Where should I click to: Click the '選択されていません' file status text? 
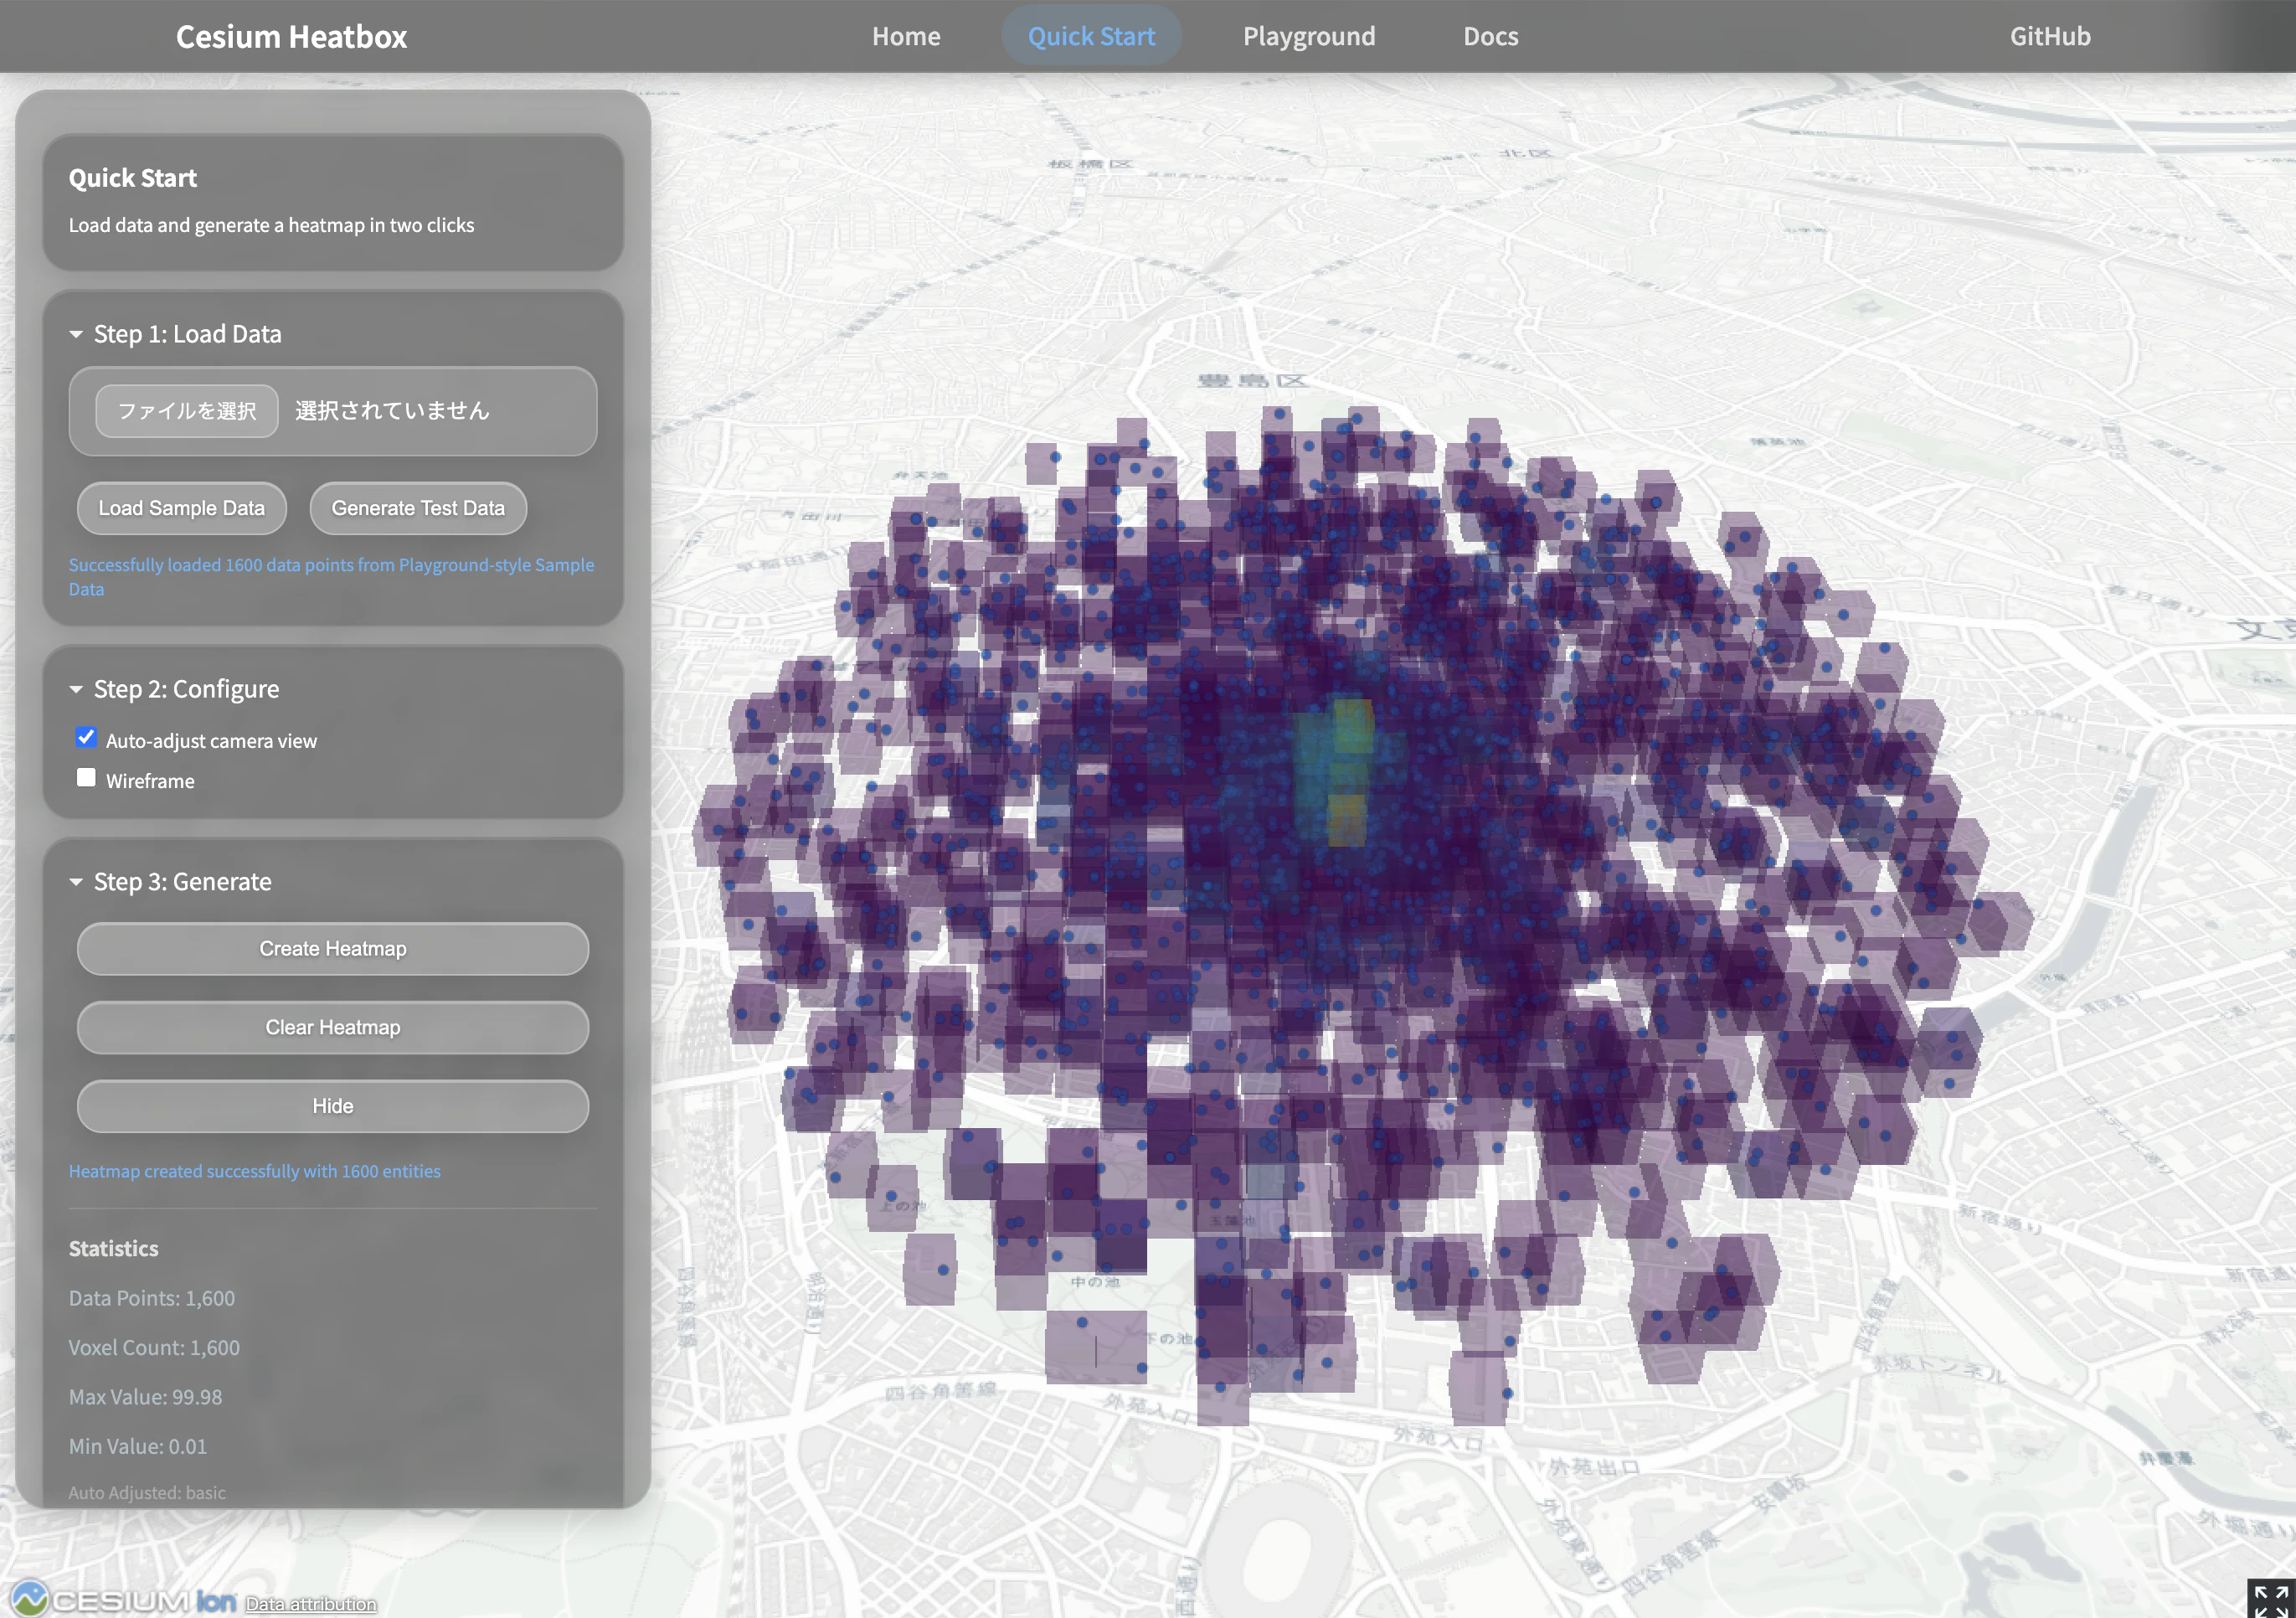(392, 411)
